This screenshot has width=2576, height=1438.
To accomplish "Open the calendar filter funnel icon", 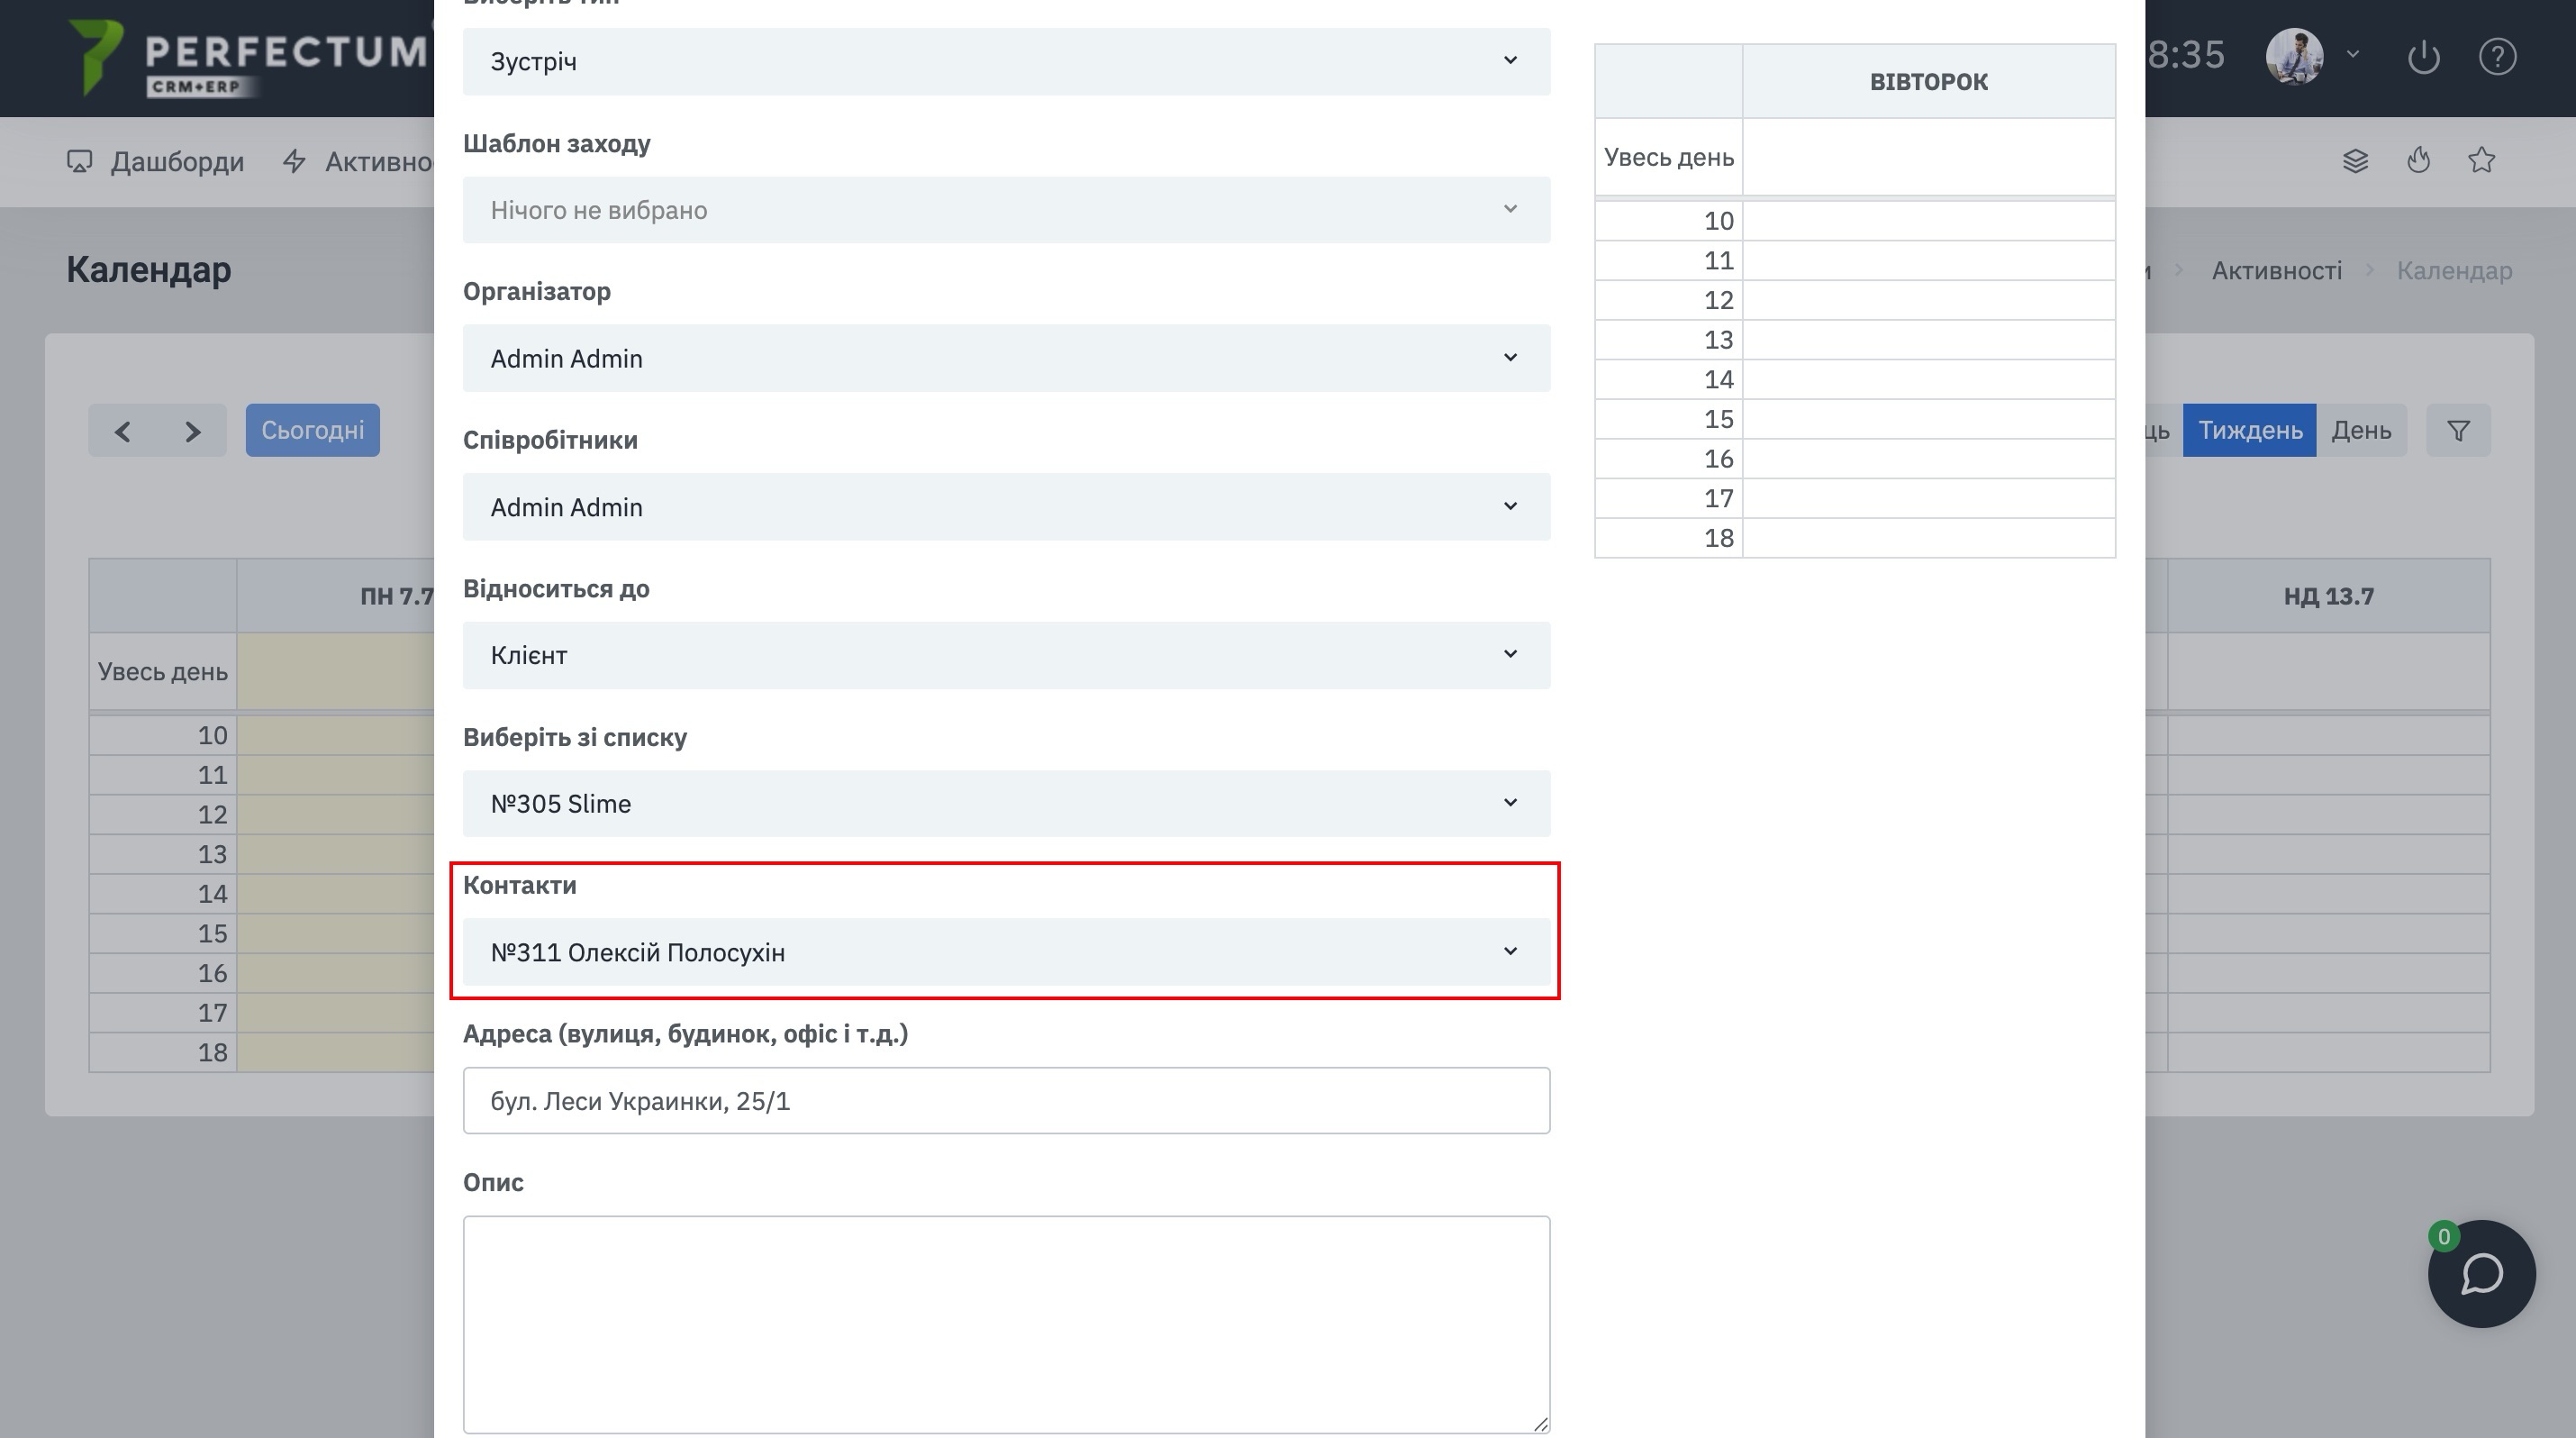I will [x=2459, y=431].
